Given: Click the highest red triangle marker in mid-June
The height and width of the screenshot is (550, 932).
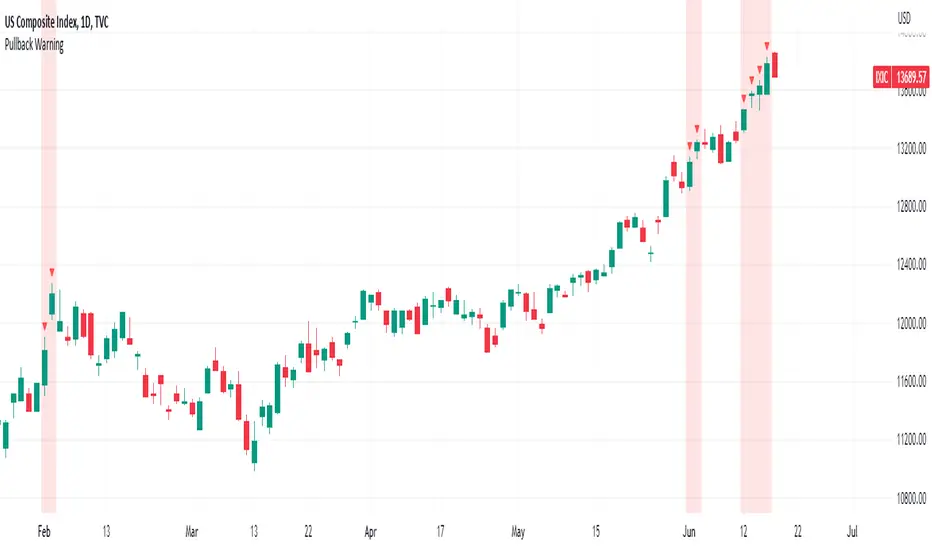Looking at the screenshot, I should click(x=767, y=46).
